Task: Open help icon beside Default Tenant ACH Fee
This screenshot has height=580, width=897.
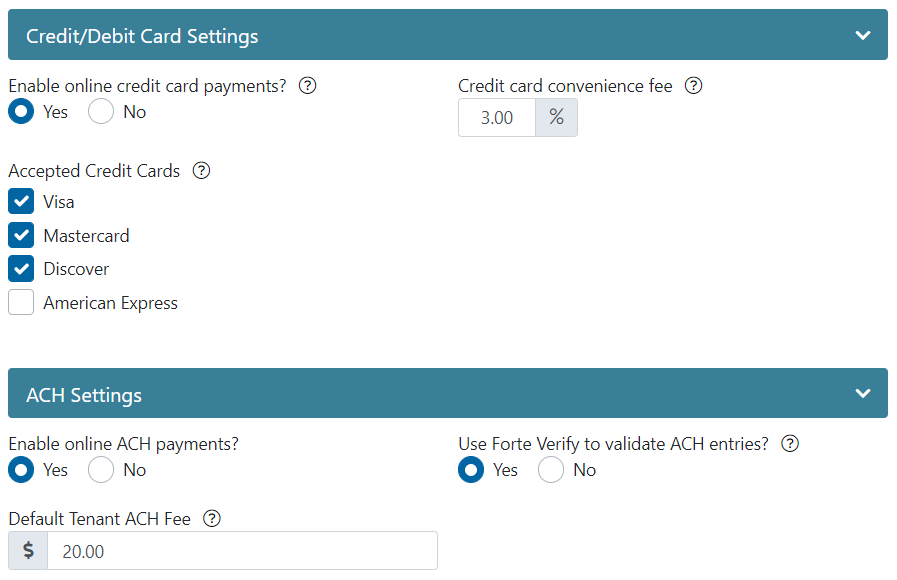Action: tap(211, 519)
